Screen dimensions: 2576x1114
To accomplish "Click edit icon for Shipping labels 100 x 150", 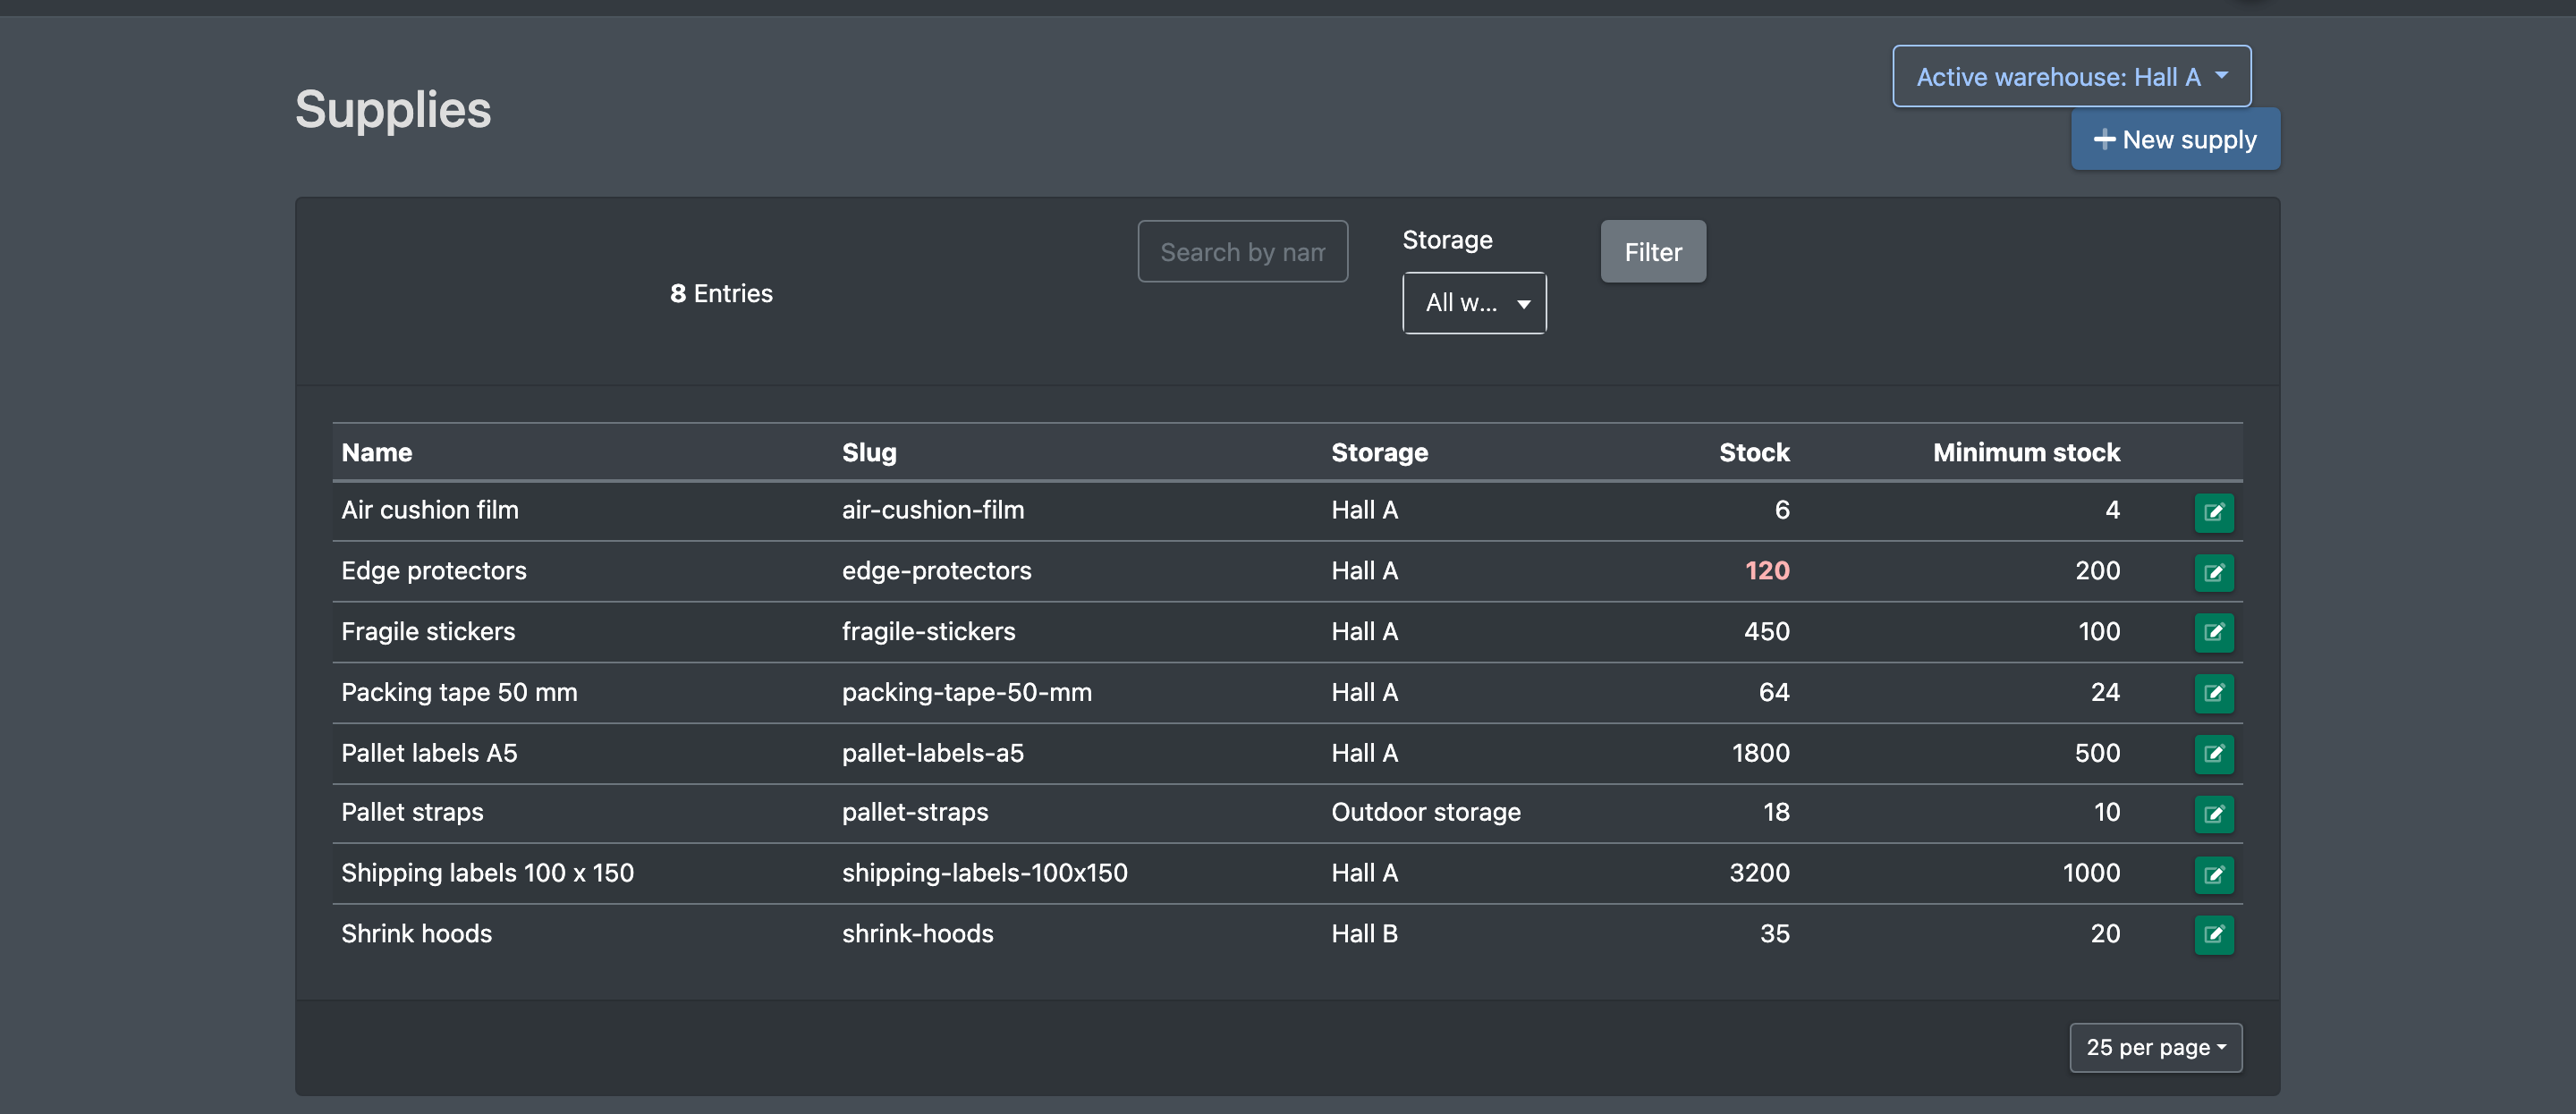I will click(x=2213, y=875).
